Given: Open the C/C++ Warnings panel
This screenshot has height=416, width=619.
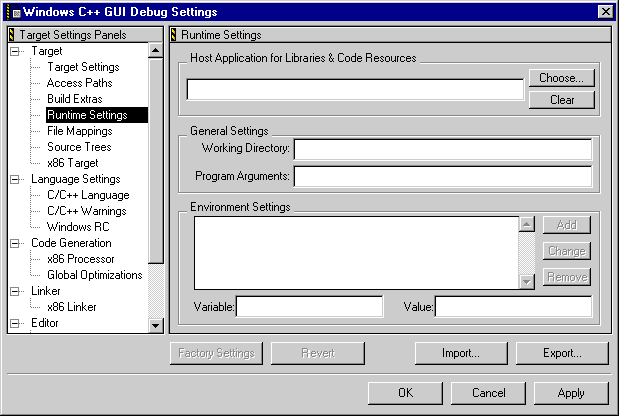Looking at the screenshot, I should point(87,211).
